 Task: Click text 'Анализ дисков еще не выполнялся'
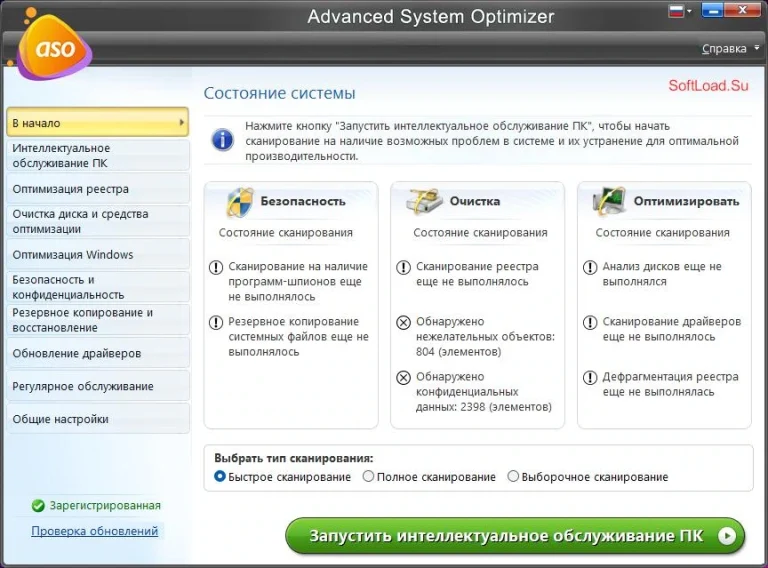(x=662, y=274)
